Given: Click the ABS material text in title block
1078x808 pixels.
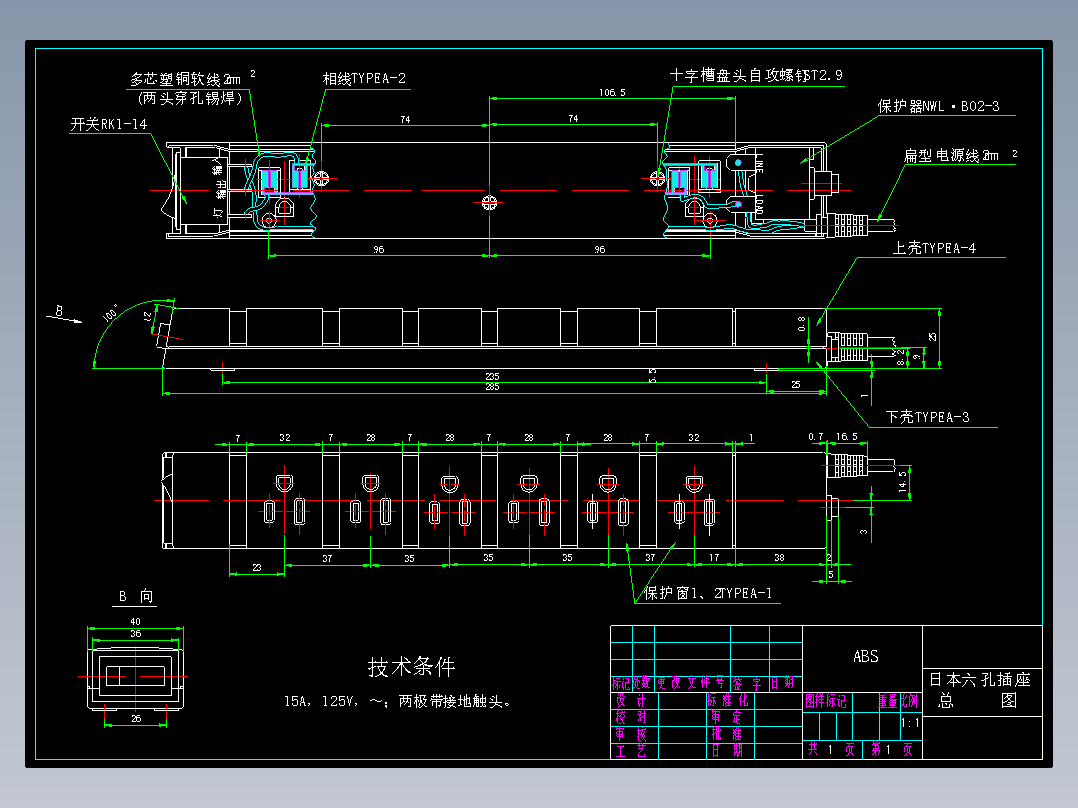Looking at the screenshot, I should pos(866,657).
